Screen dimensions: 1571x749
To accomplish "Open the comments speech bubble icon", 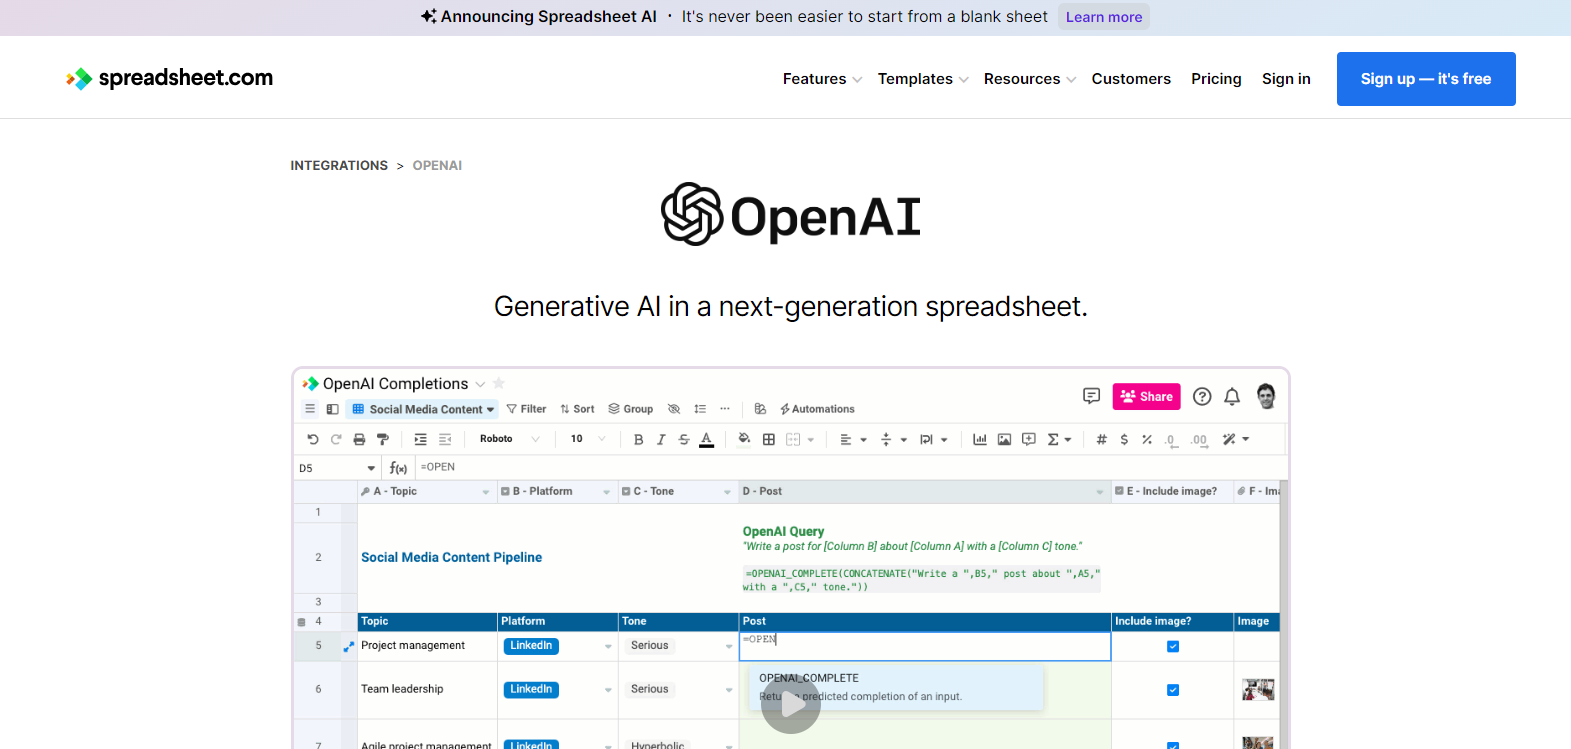I will pos(1091,396).
